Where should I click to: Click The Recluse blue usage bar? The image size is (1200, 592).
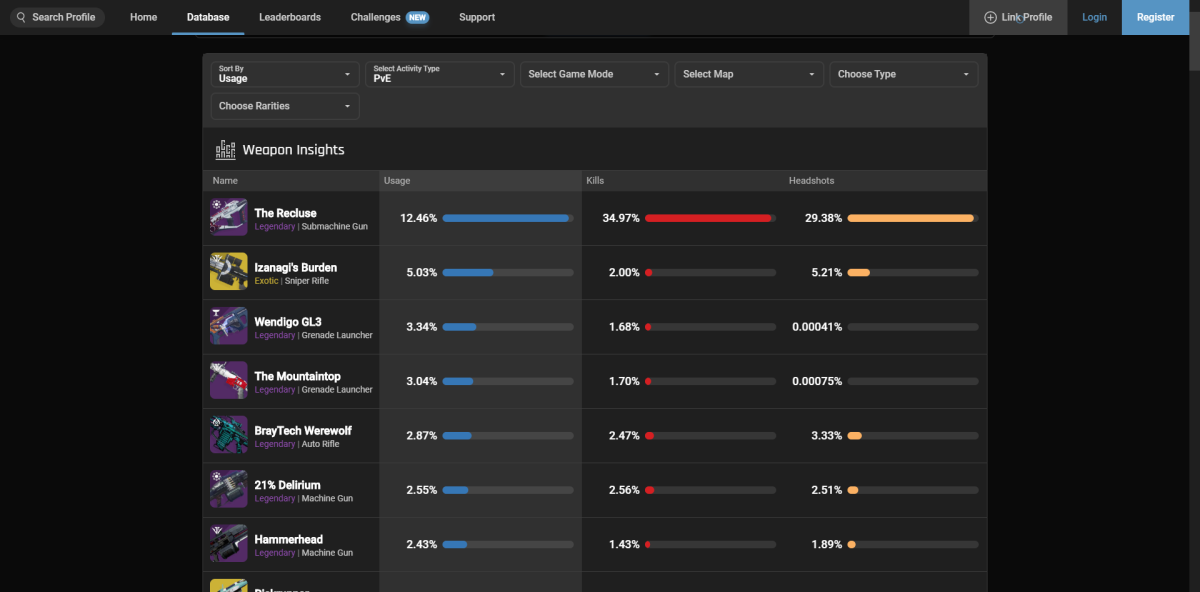505,218
